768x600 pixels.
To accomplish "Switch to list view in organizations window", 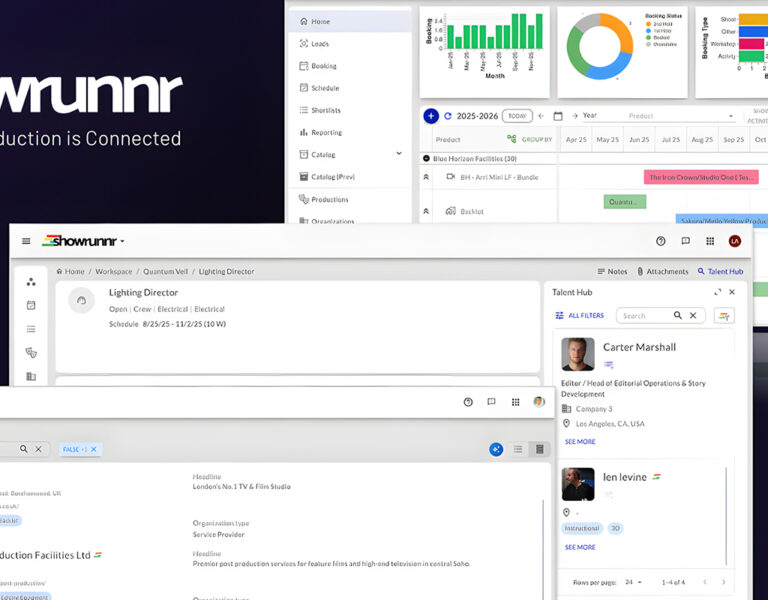I will (518, 449).
